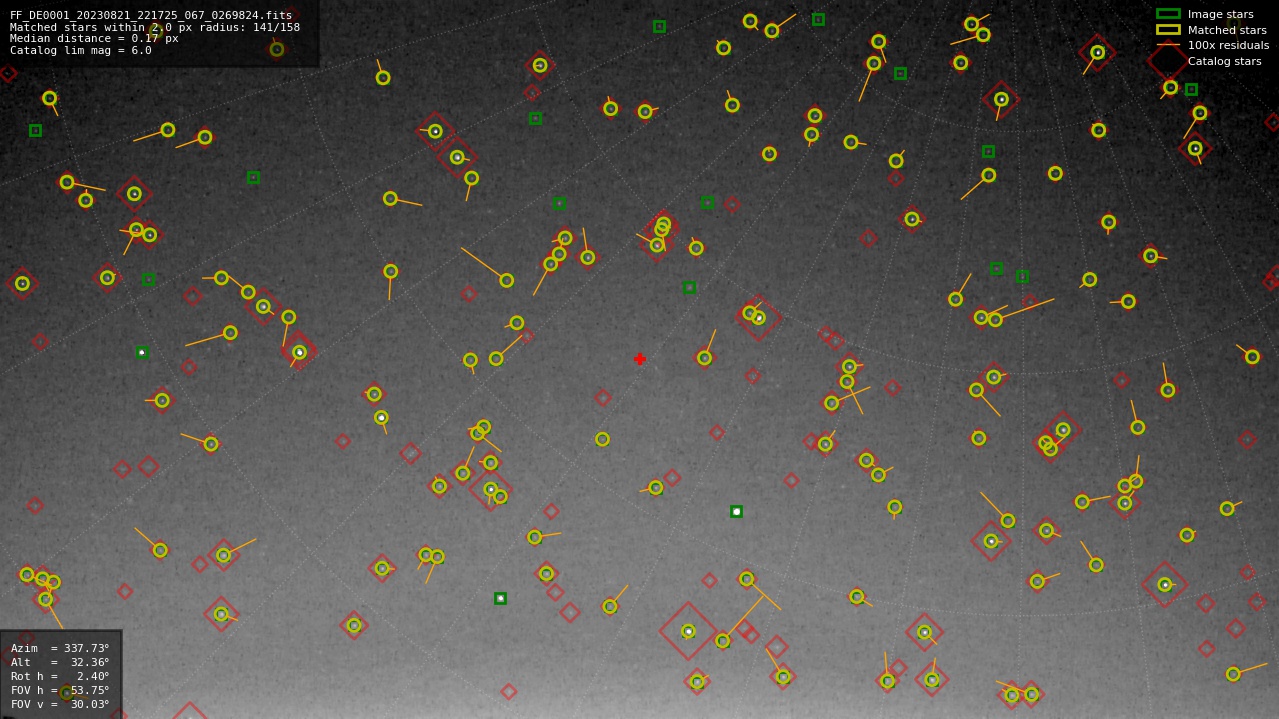Click the FITS file name text line
The image size is (1279, 719).
click(x=151, y=16)
